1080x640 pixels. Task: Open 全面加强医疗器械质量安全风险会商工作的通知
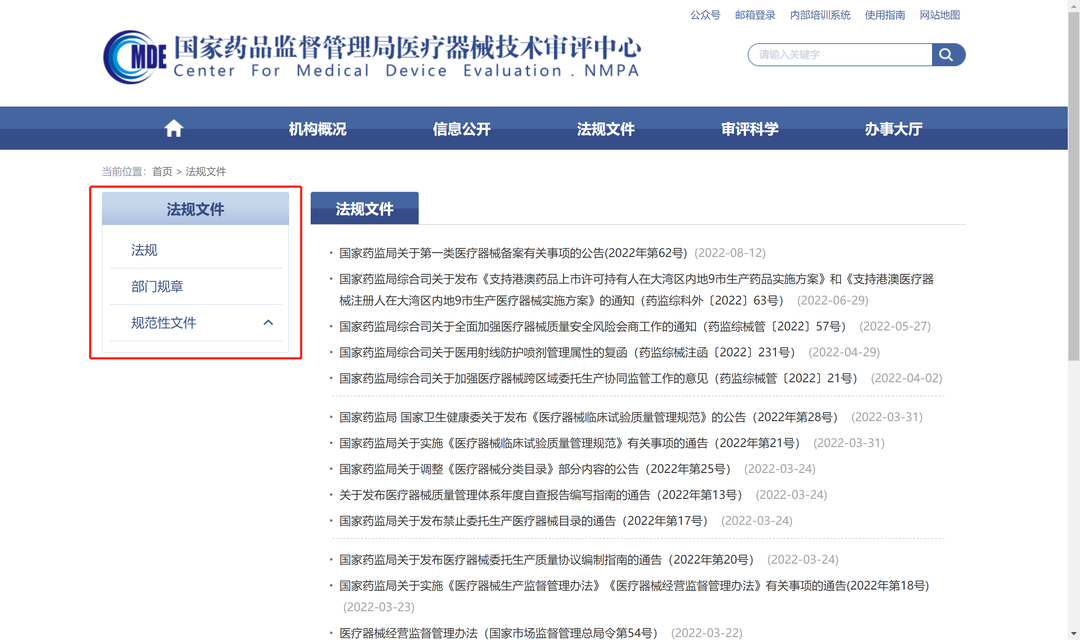point(592,326)
